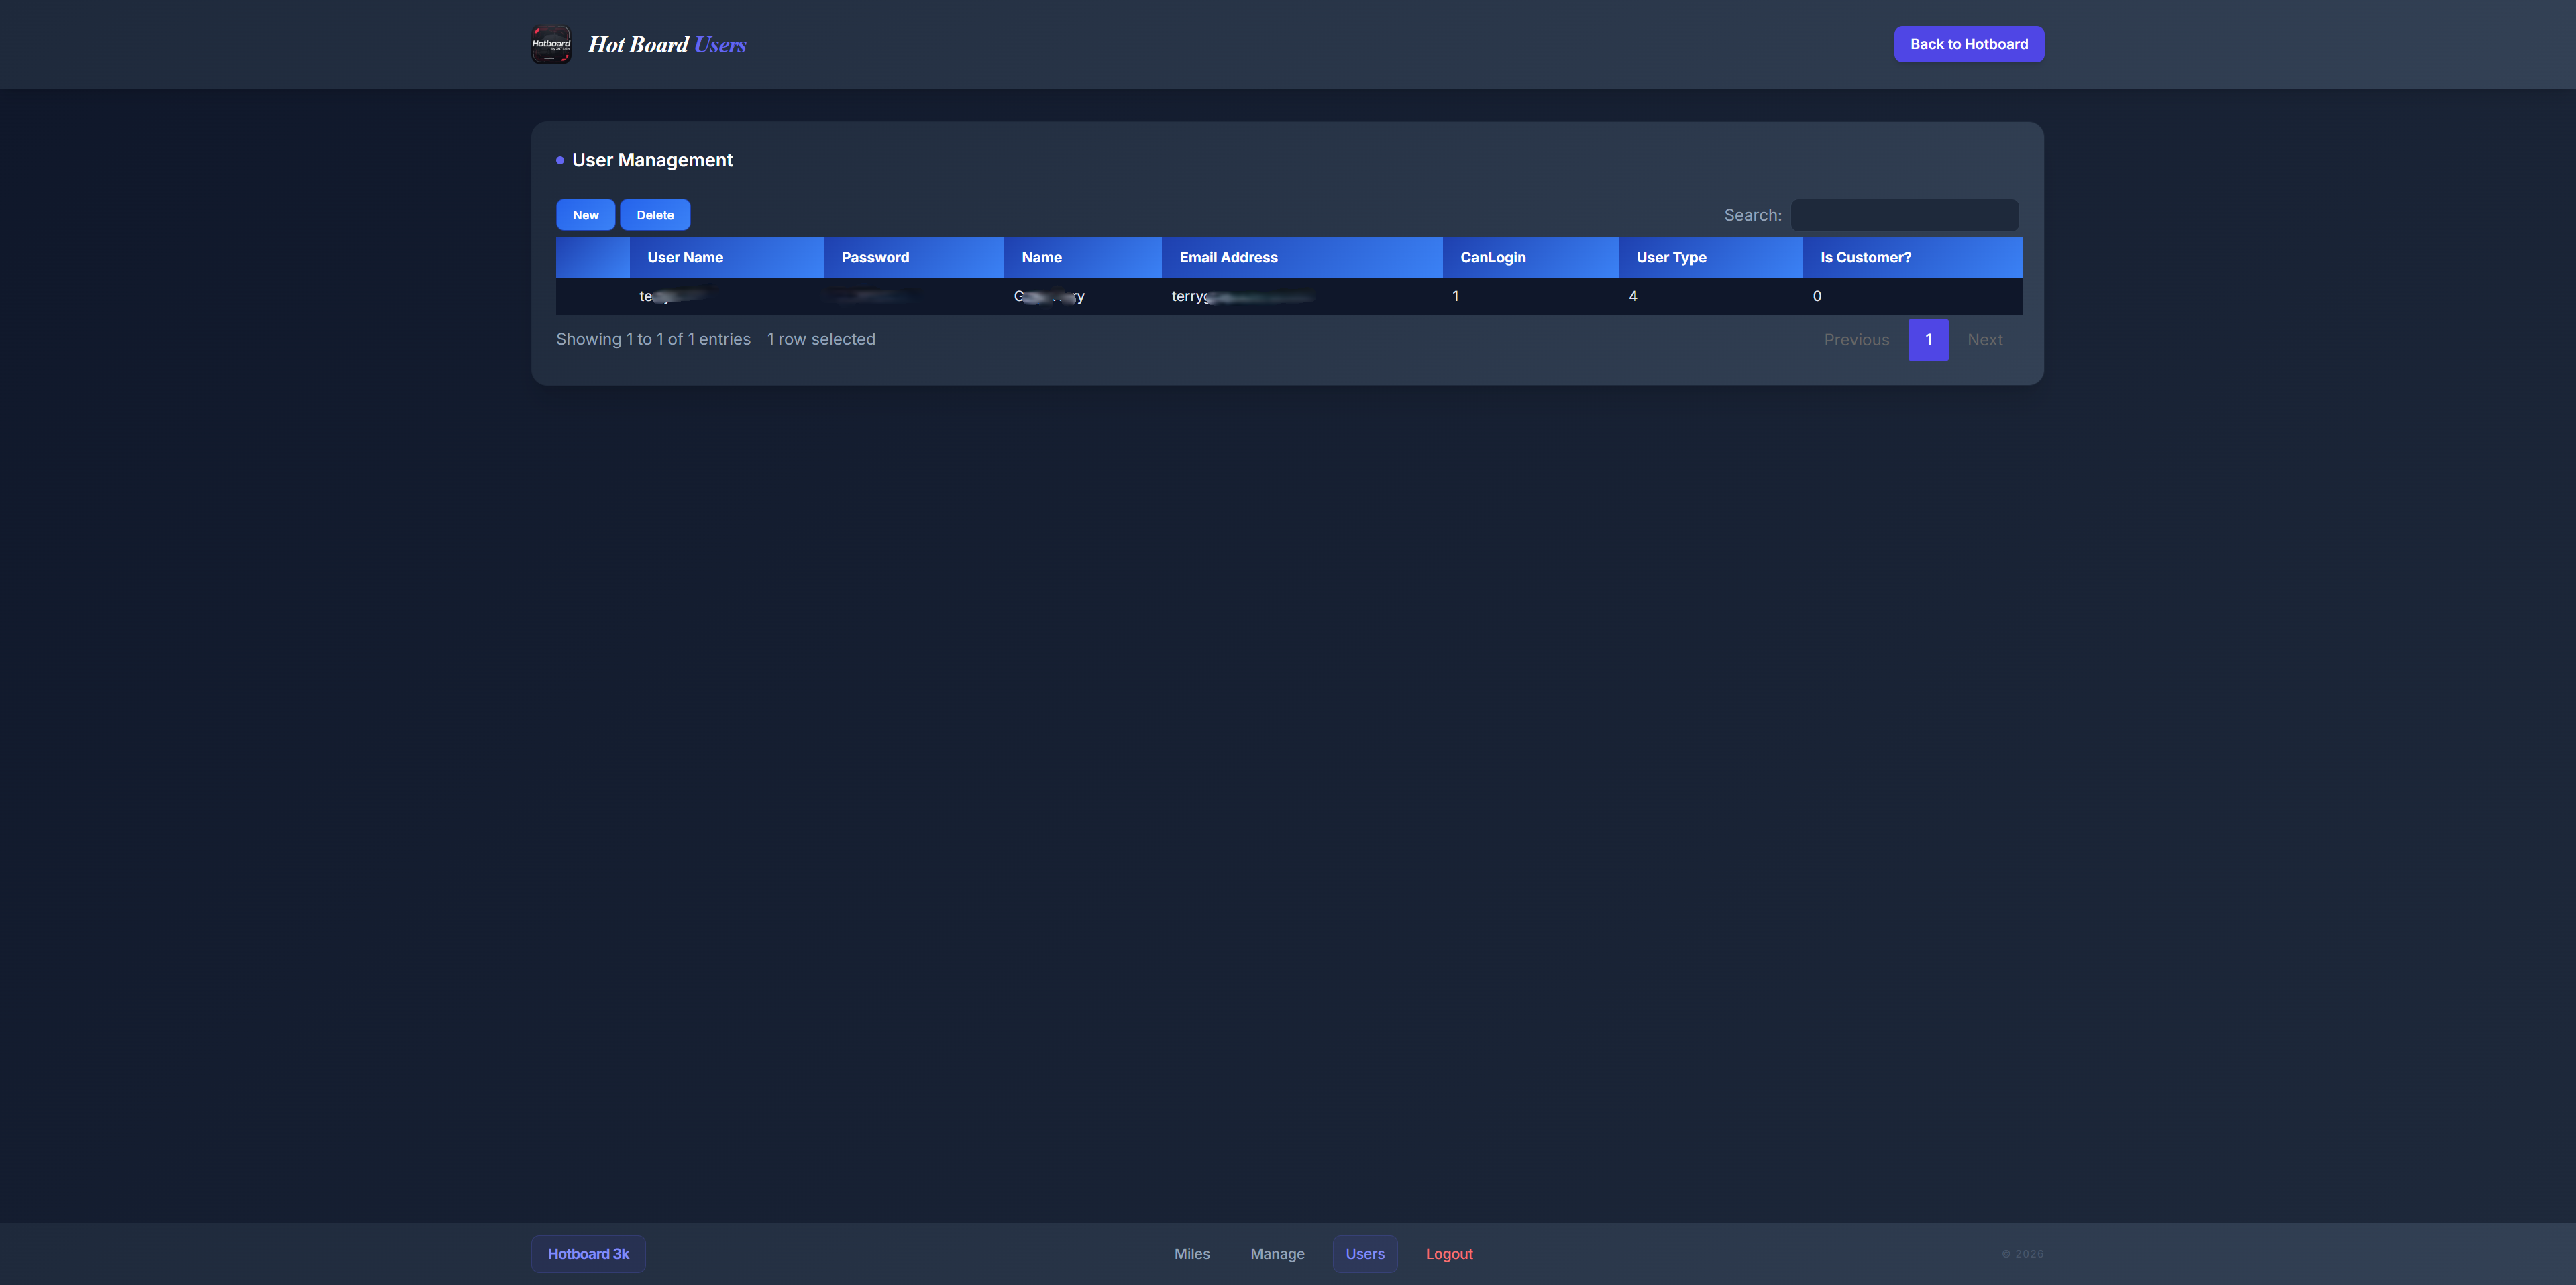Viewport: 2576px width, 1285px height.
Task: Sort by User Type column header
Action: 1670,257
